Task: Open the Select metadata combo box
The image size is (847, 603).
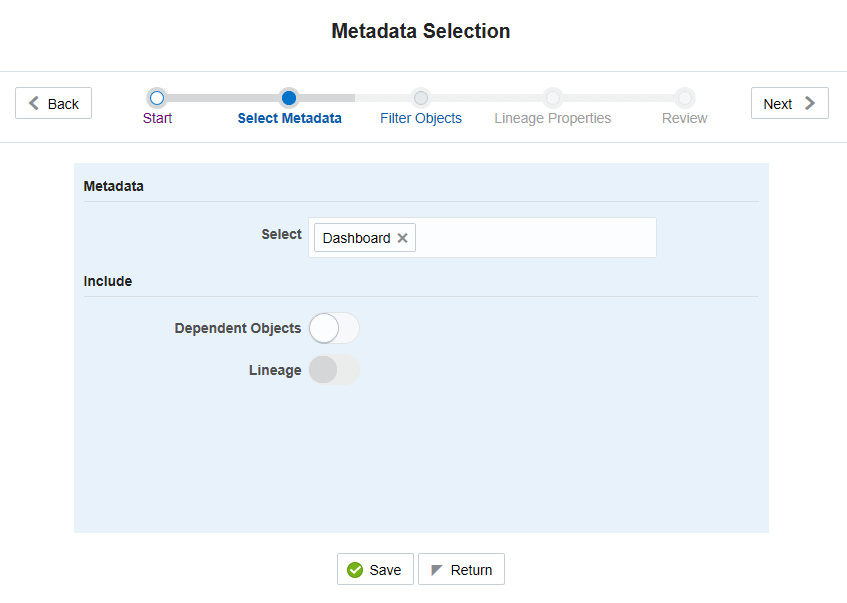Action: pyautogui.click(x=535, y=238)
